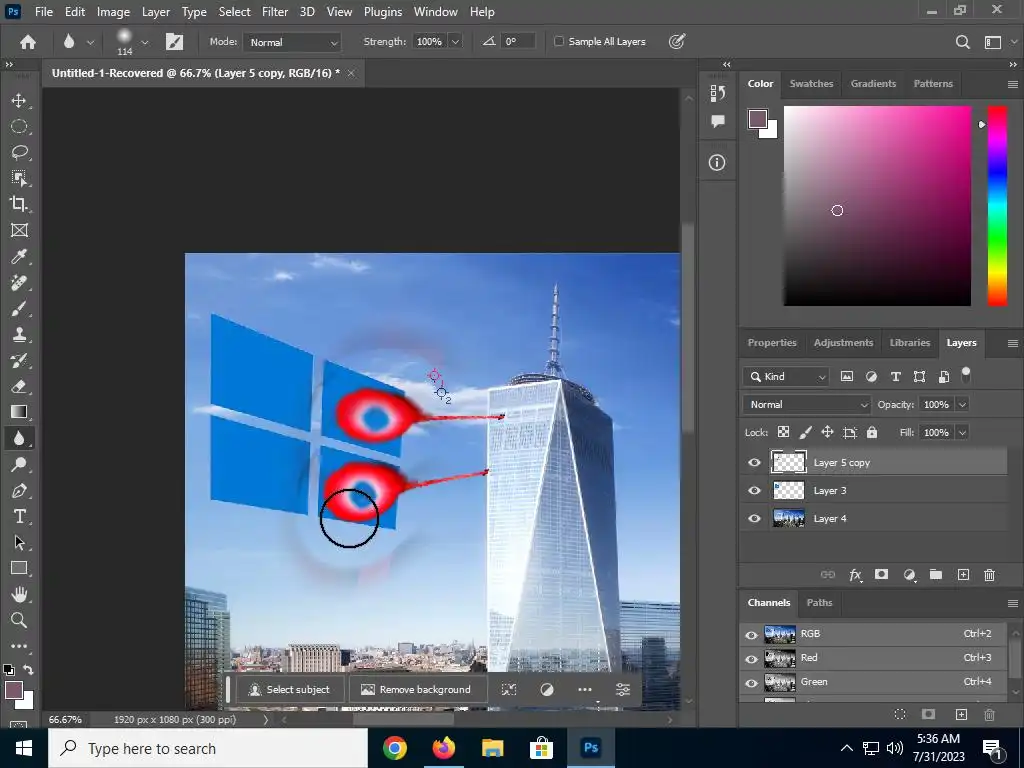Select the Elliptical Marquee tool
The width and height of the screenshot is (1024, 768).
point(19,126)
